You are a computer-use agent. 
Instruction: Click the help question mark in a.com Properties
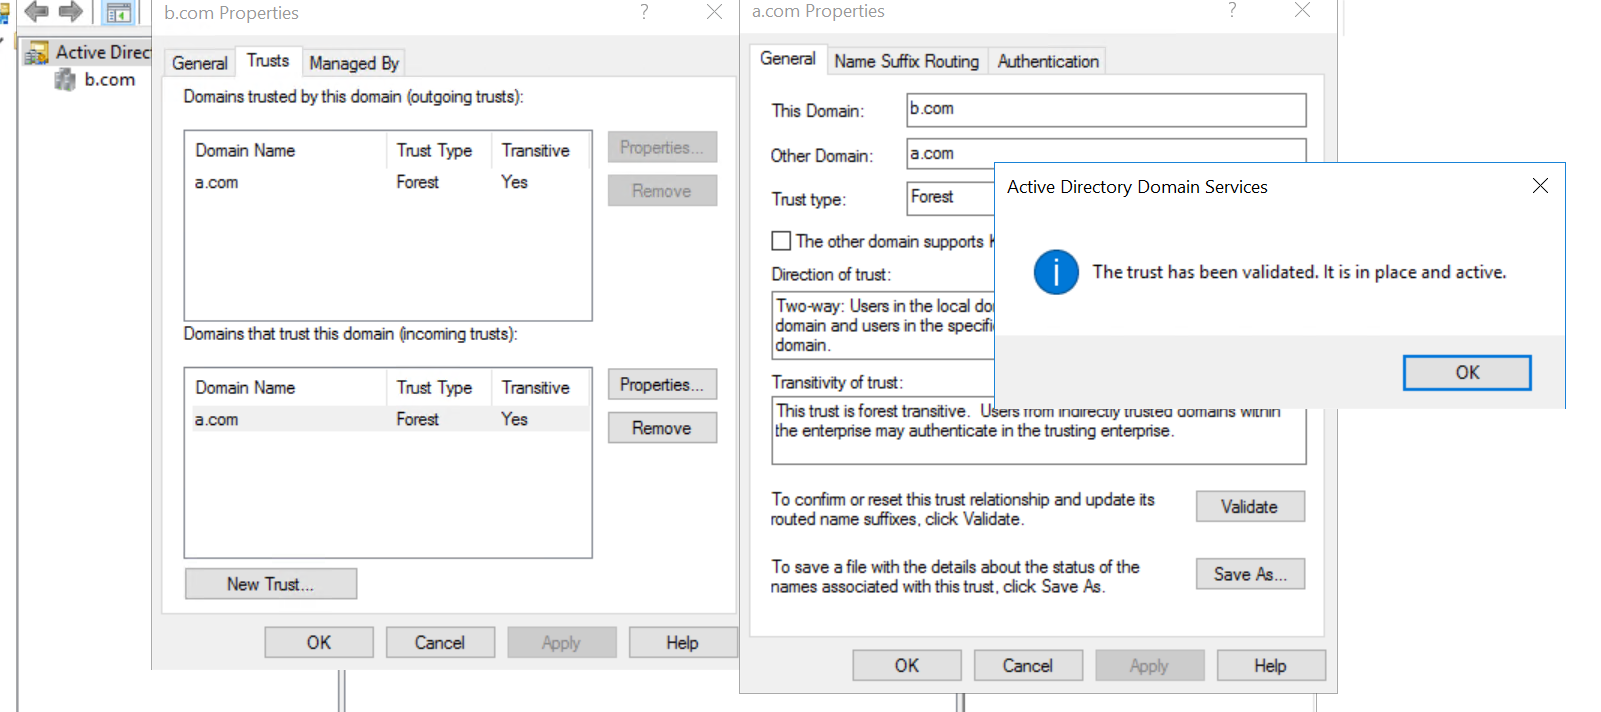pos(1232,10)
